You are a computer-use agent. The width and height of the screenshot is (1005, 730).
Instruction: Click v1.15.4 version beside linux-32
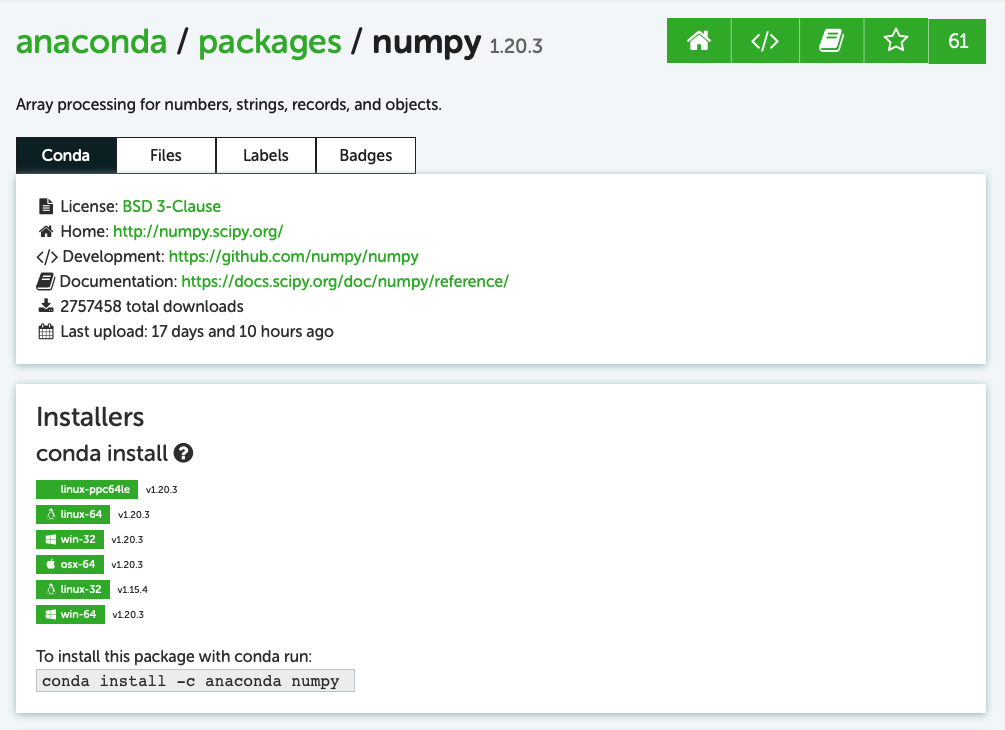pyautogui.click(x=133, y=590)
